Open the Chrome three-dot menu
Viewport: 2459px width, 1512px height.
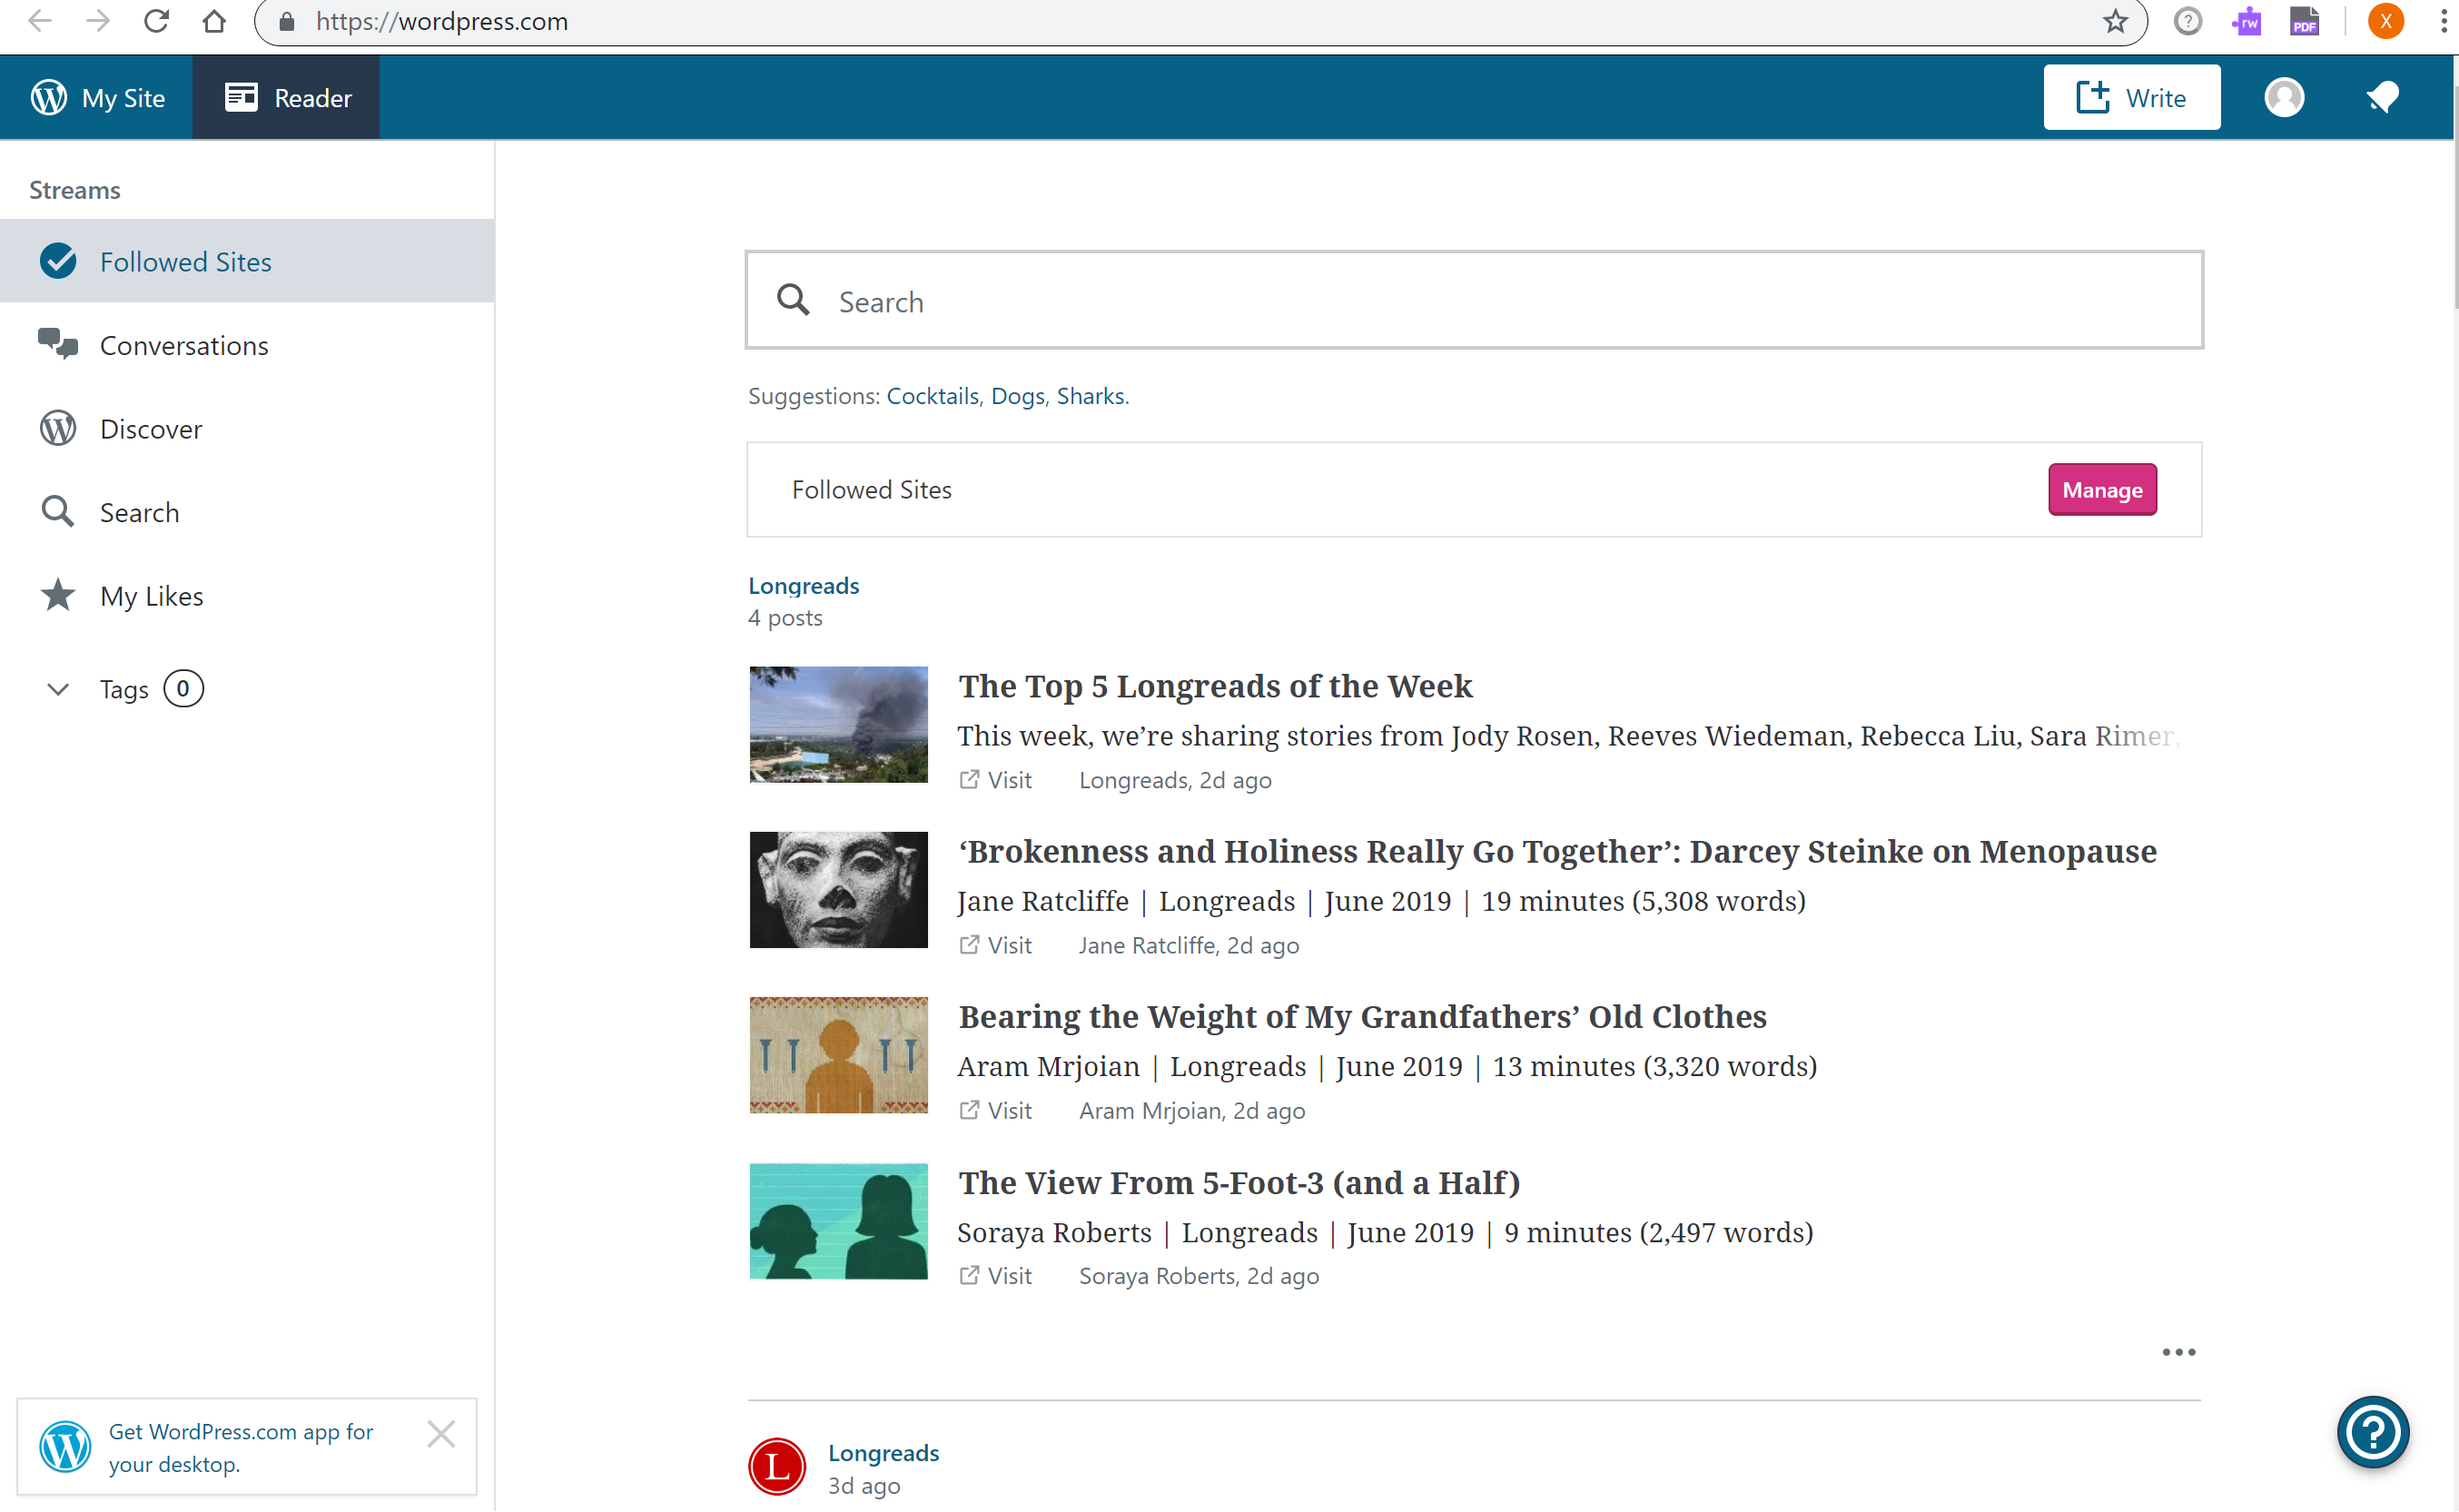pyautogui.click(x=2443, y=21)
